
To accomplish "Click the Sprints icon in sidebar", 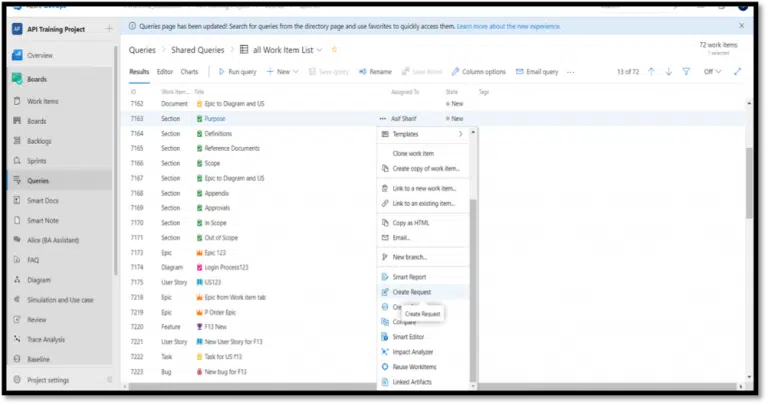I will [17, 160].
